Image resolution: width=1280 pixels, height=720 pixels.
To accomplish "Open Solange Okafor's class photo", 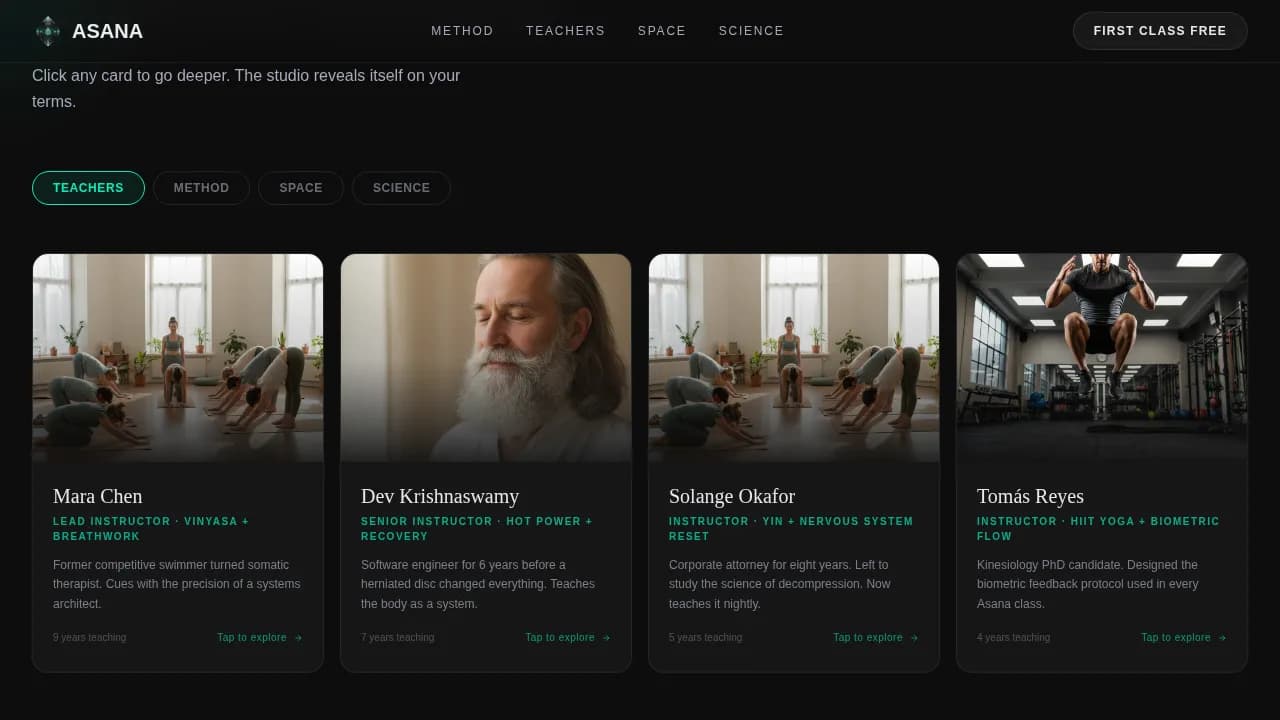I will click(794, 358).
